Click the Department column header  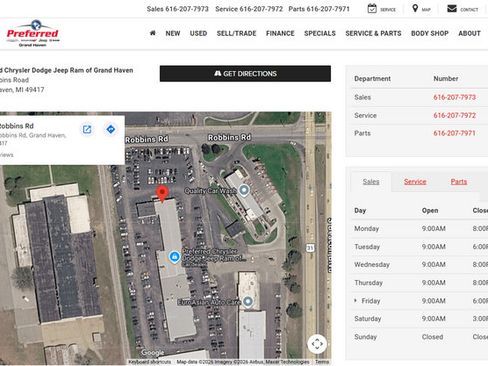[372, 79]
